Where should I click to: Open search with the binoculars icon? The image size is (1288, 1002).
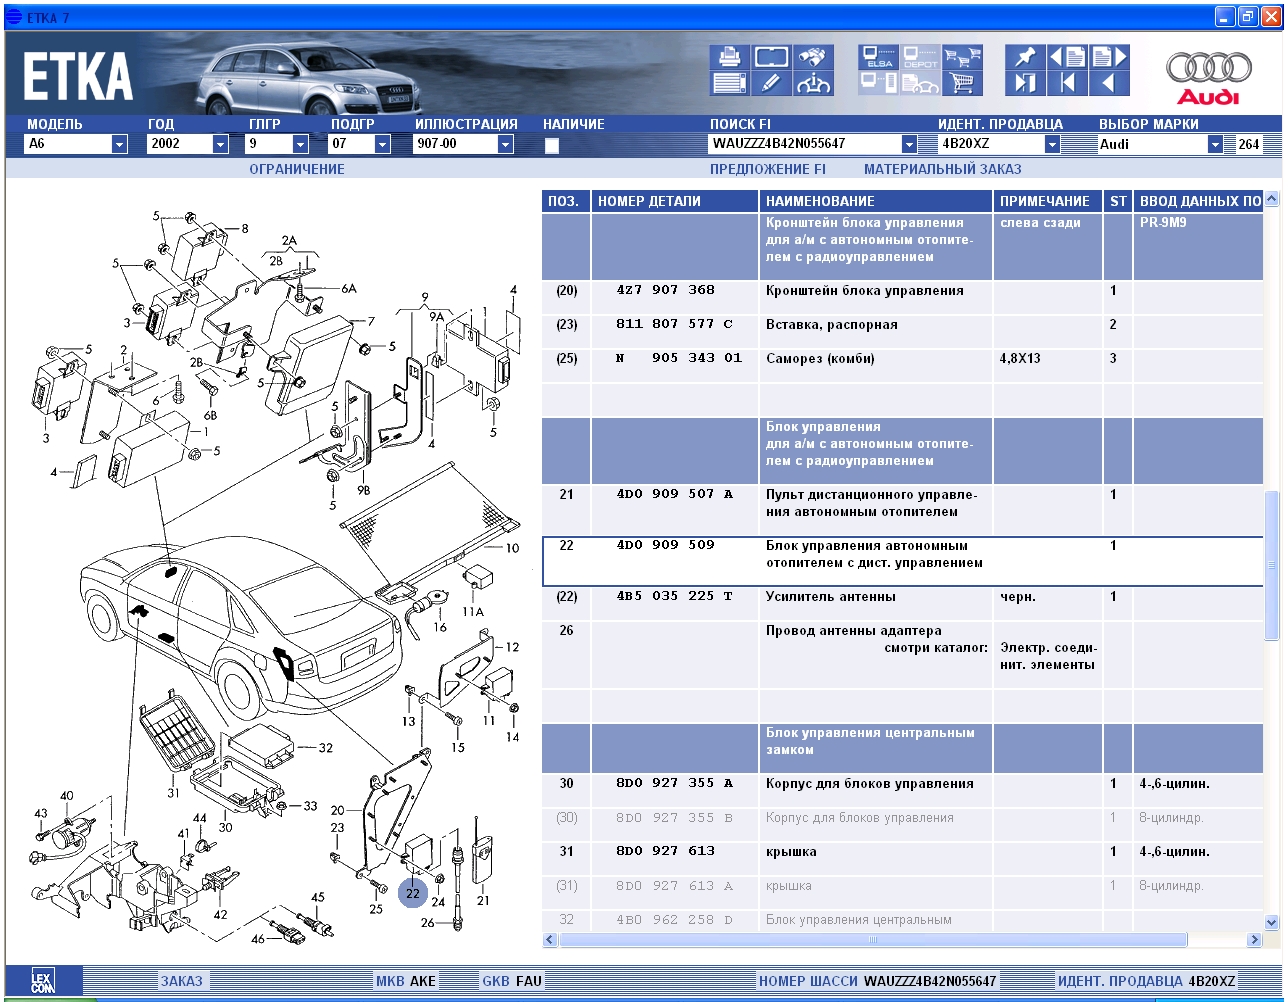tap(813, 56)
